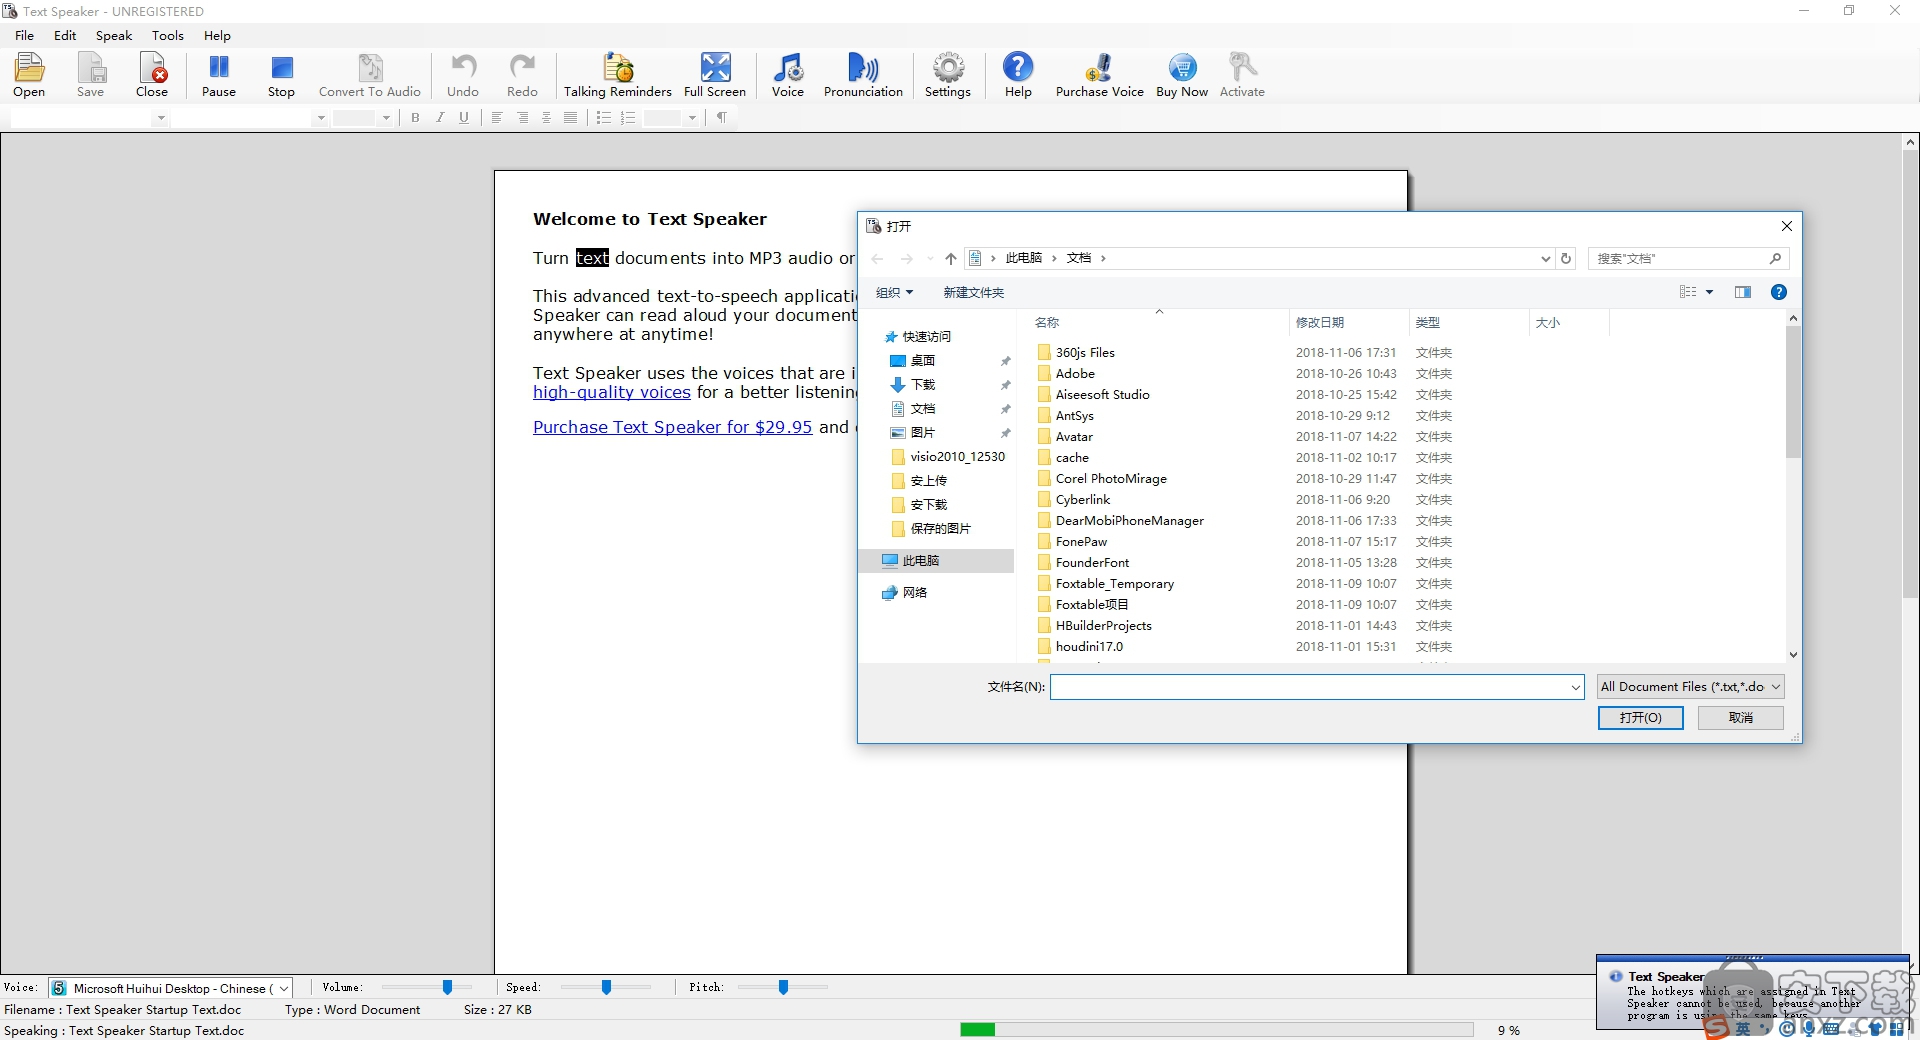The image size is (1920, 1040).
Task: Open the Voice settings icon
Action: (x=788, y=75)
